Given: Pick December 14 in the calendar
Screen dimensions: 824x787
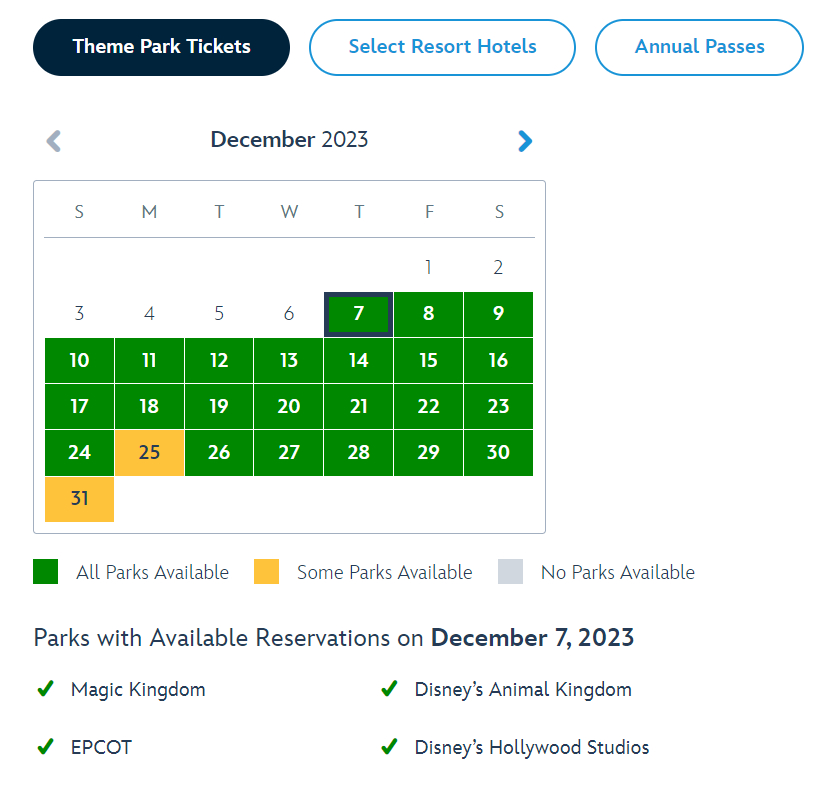Looking at the screenshot, I should point(358,360).
